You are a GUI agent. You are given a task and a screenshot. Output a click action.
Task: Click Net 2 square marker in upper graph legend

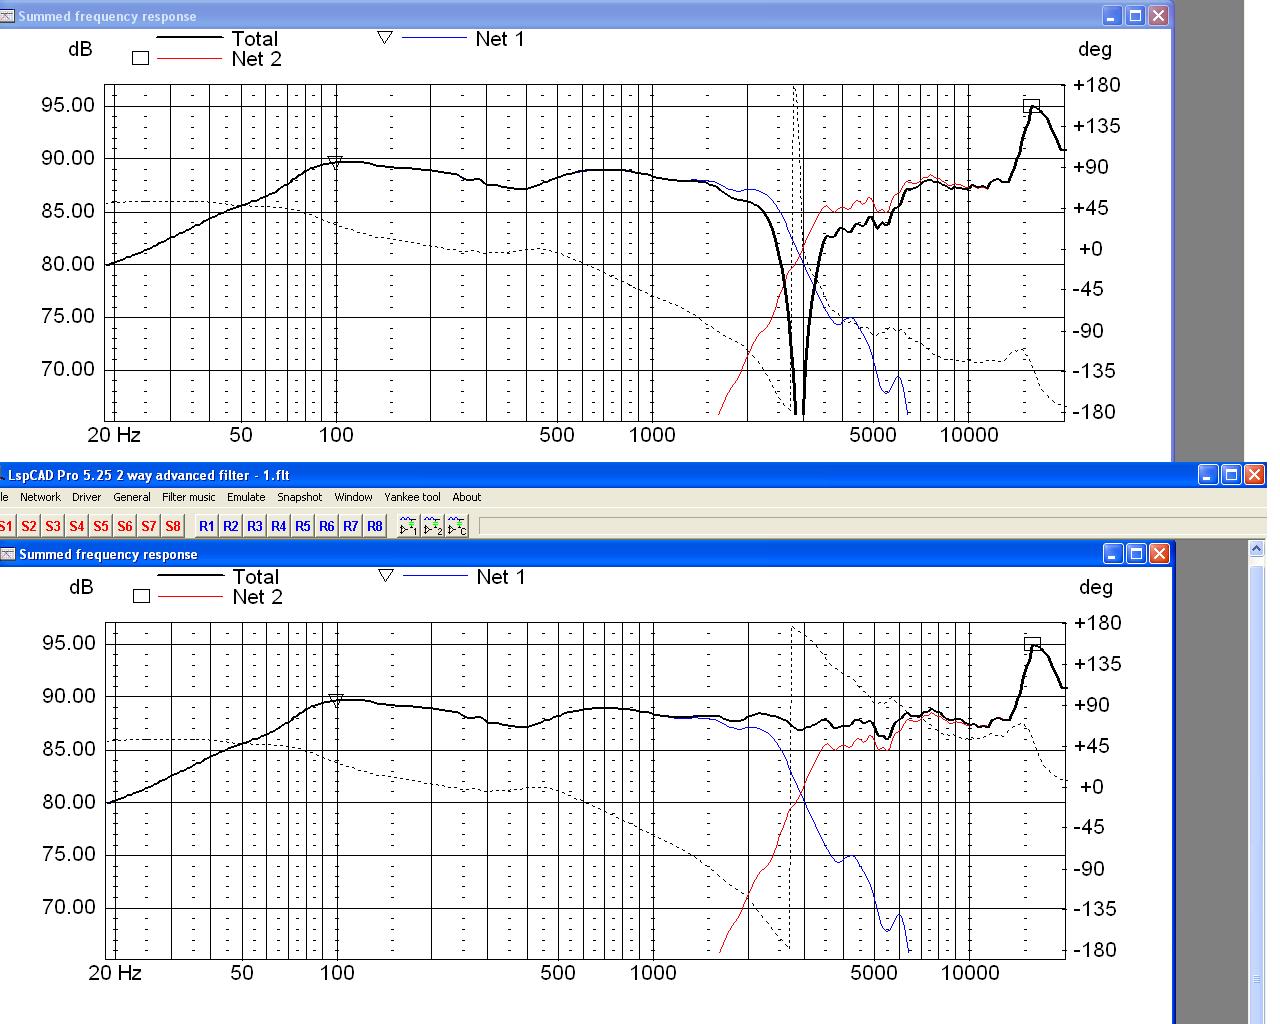pos(141,58)
